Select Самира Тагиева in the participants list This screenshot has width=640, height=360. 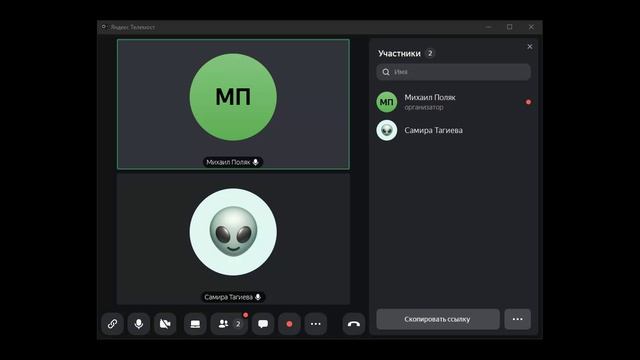[453, 130]
